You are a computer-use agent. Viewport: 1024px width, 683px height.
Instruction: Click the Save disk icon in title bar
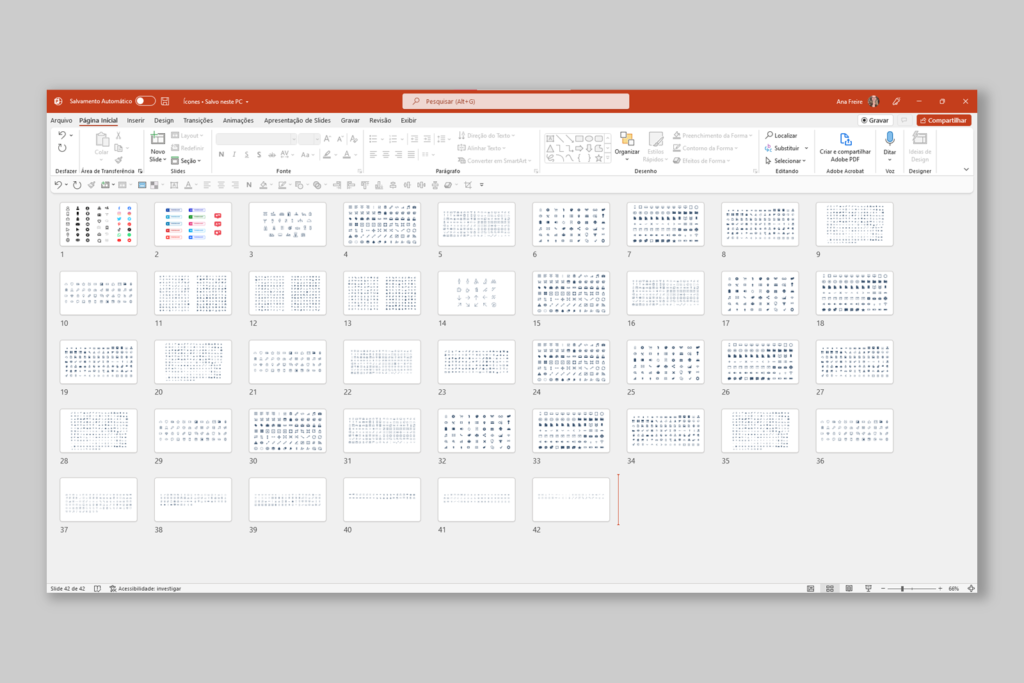tap(165, 101)
